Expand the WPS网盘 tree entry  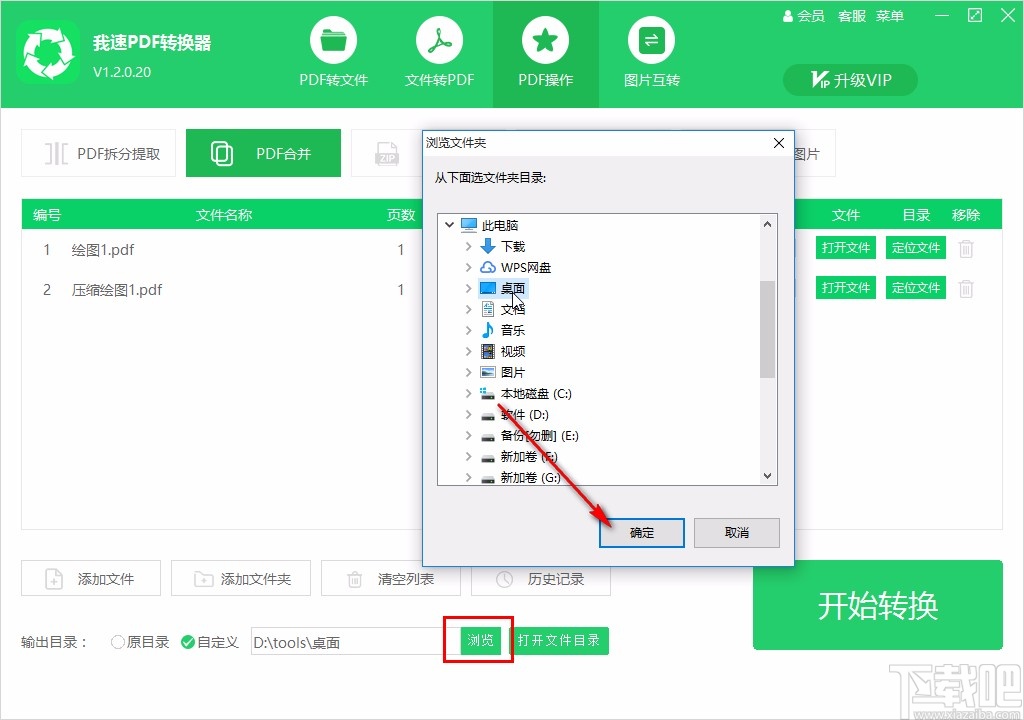point(468,267)
